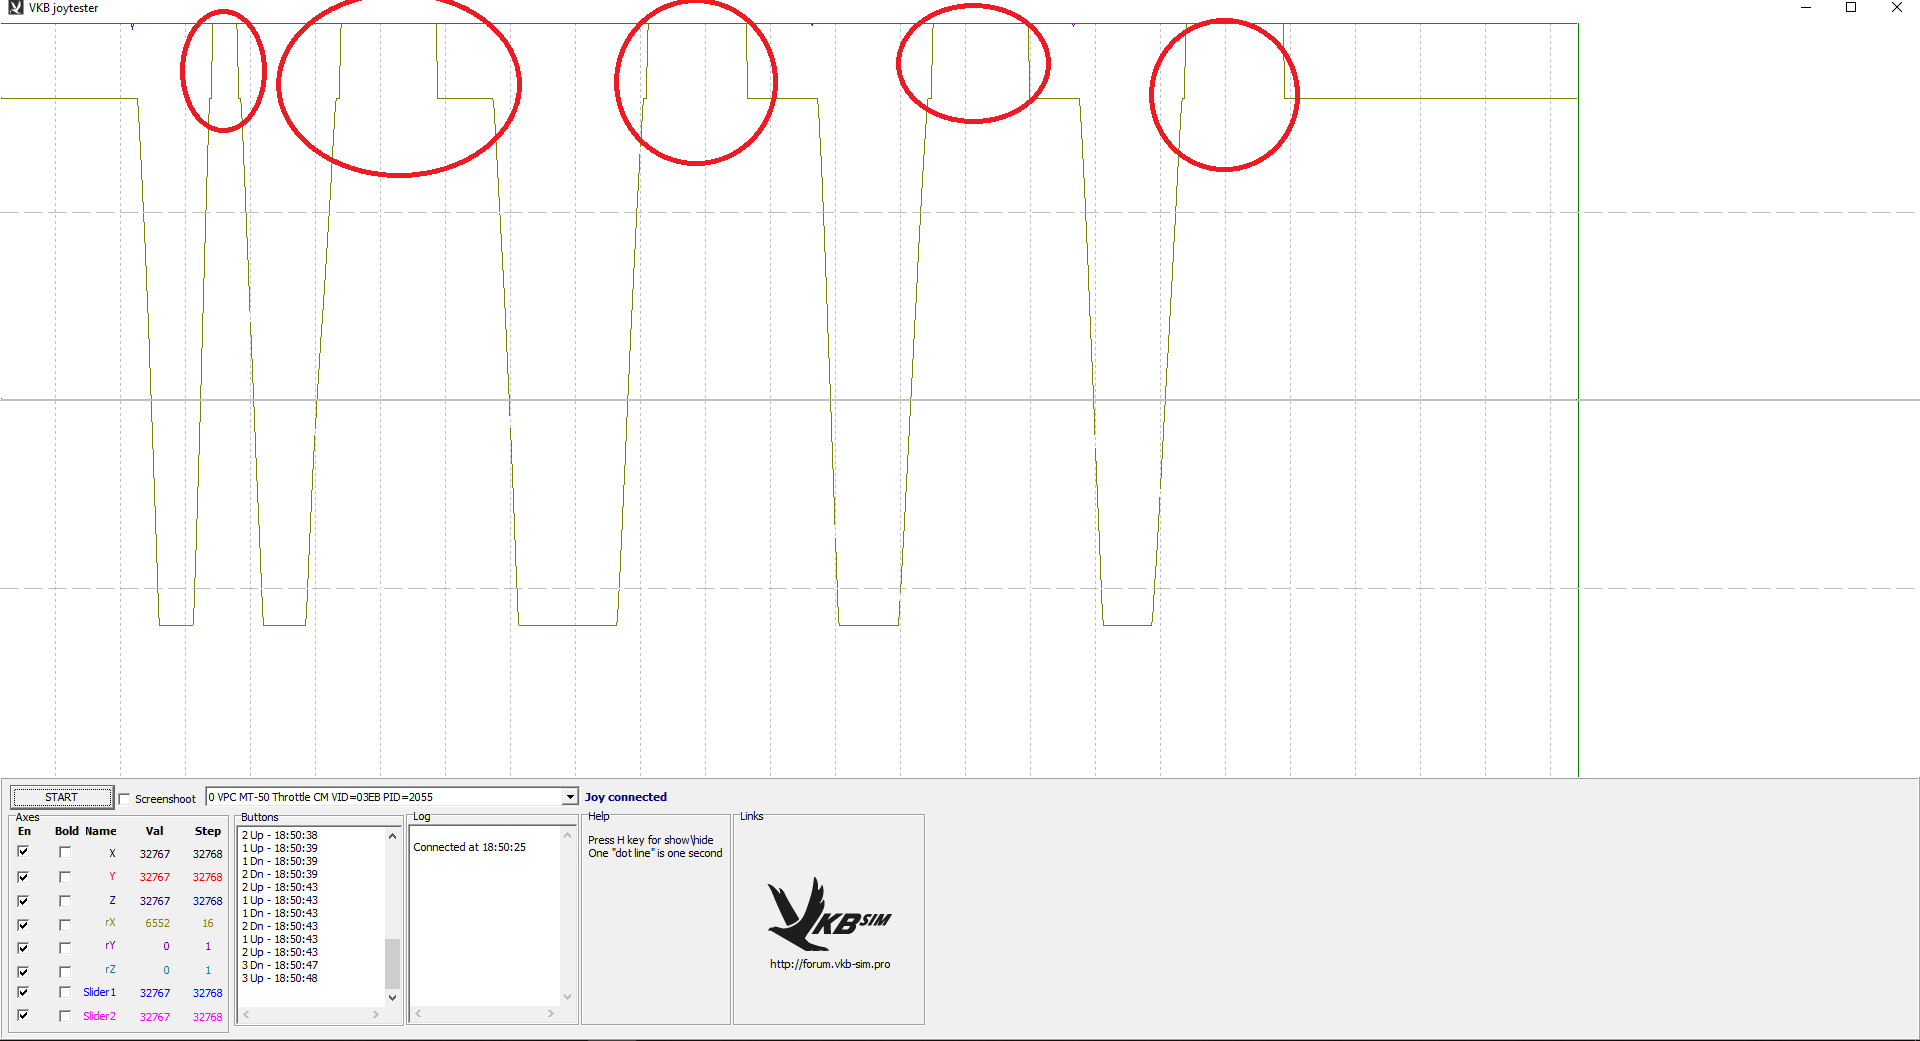Image resolution: width=1920 pixels, height=1041 pixels.
Task: Click the Buttons list vertical scrollbar thumb
Action: (x=392, y=962)
